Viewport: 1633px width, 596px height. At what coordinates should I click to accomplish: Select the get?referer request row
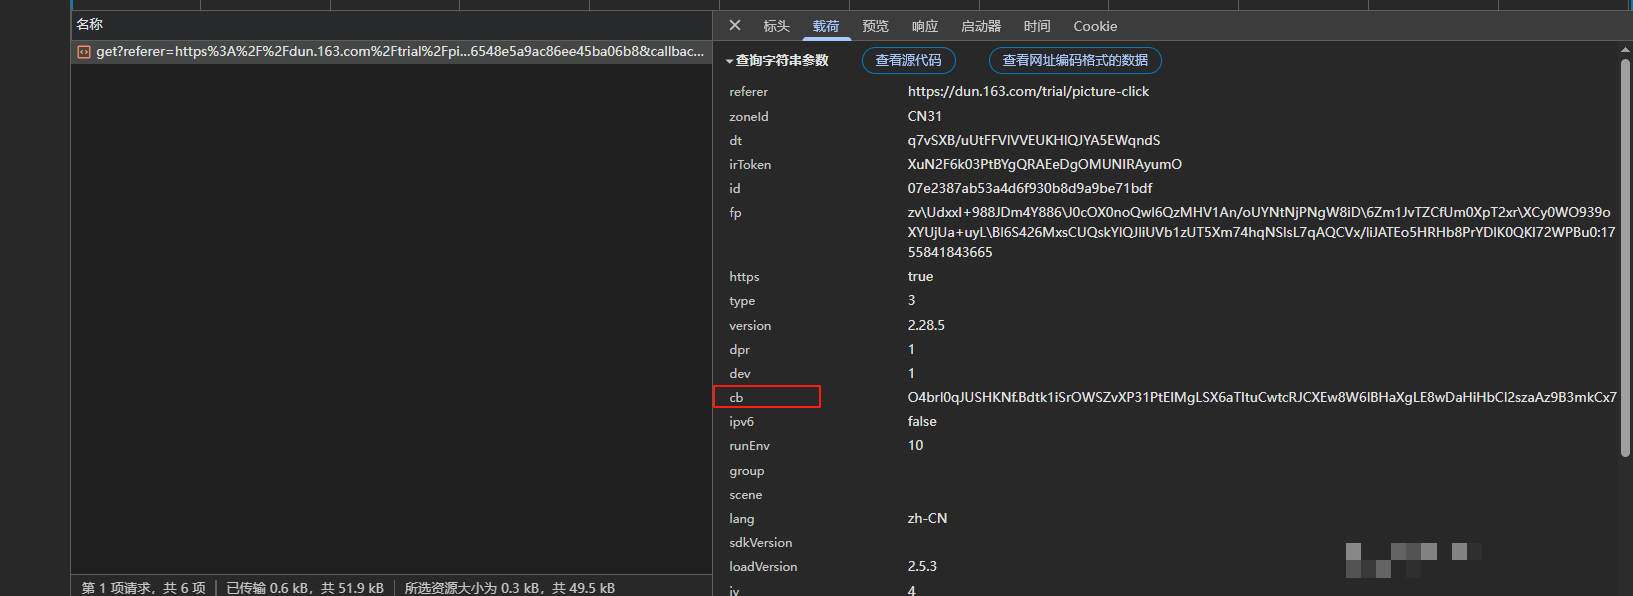click(x=400, y=52)
